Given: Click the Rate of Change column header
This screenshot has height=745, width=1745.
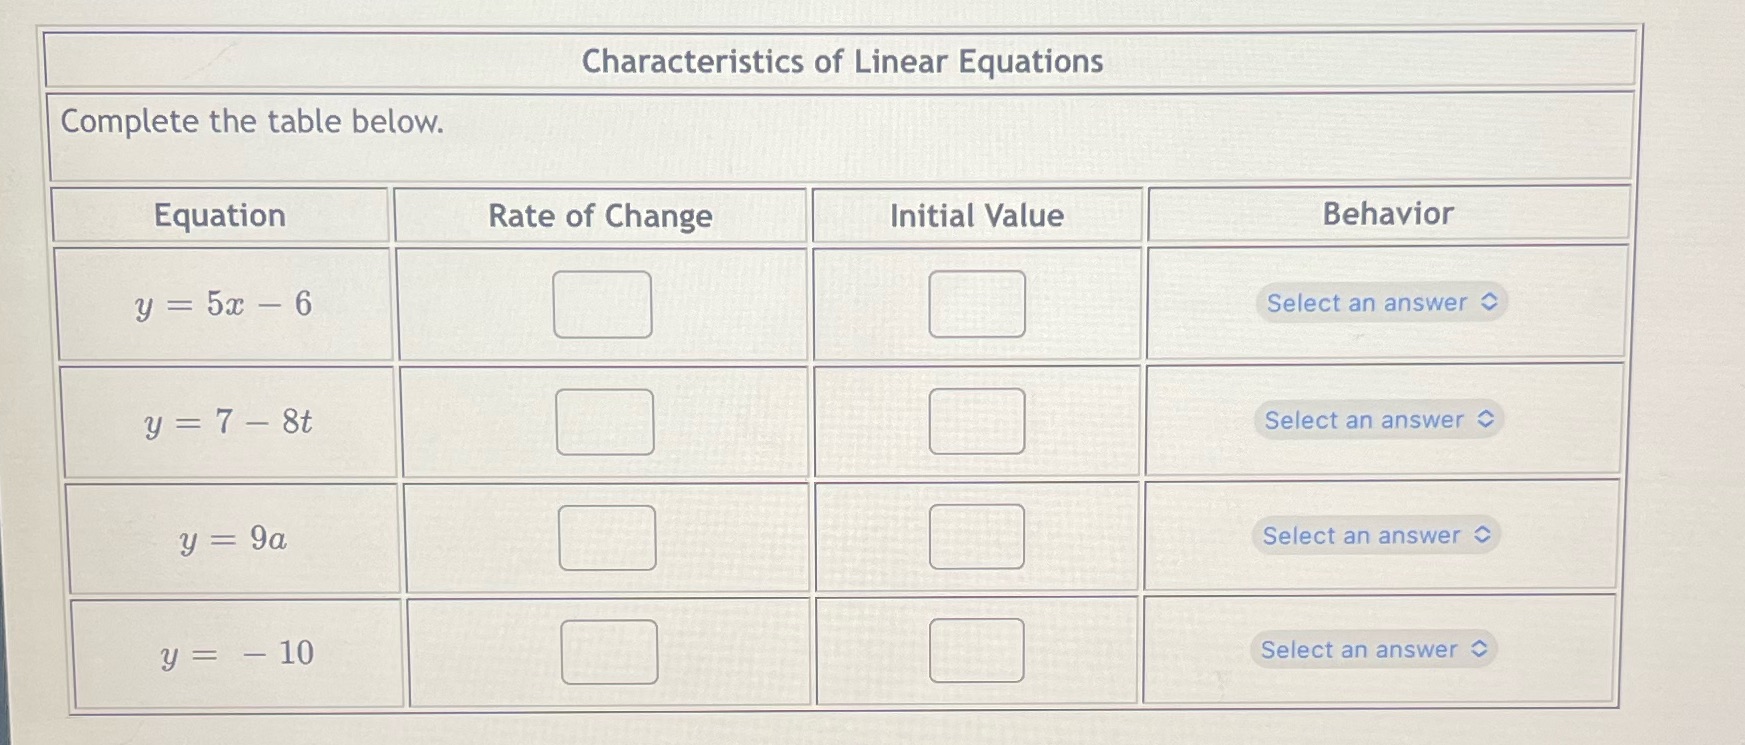Looking at the screenshot, I should (x=599, y=216).
